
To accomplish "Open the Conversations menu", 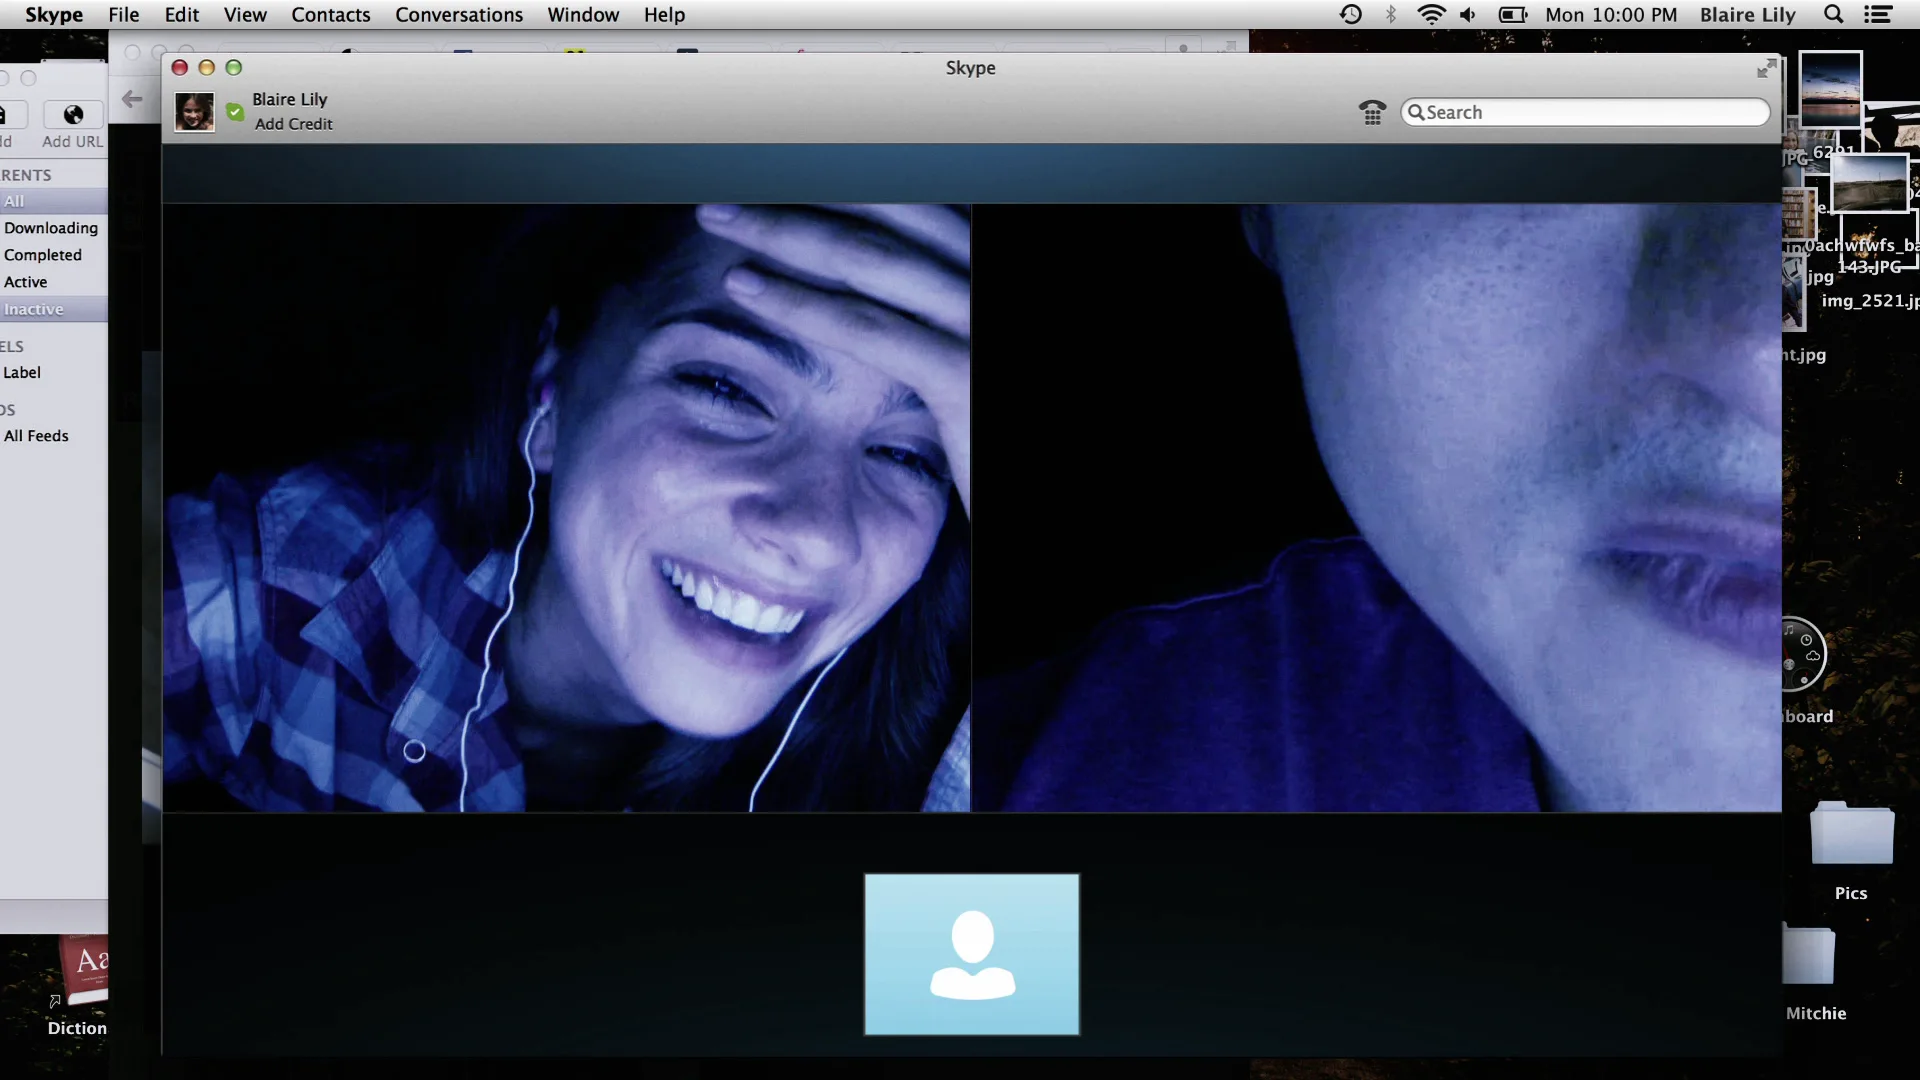I will (x=459, y=15).
